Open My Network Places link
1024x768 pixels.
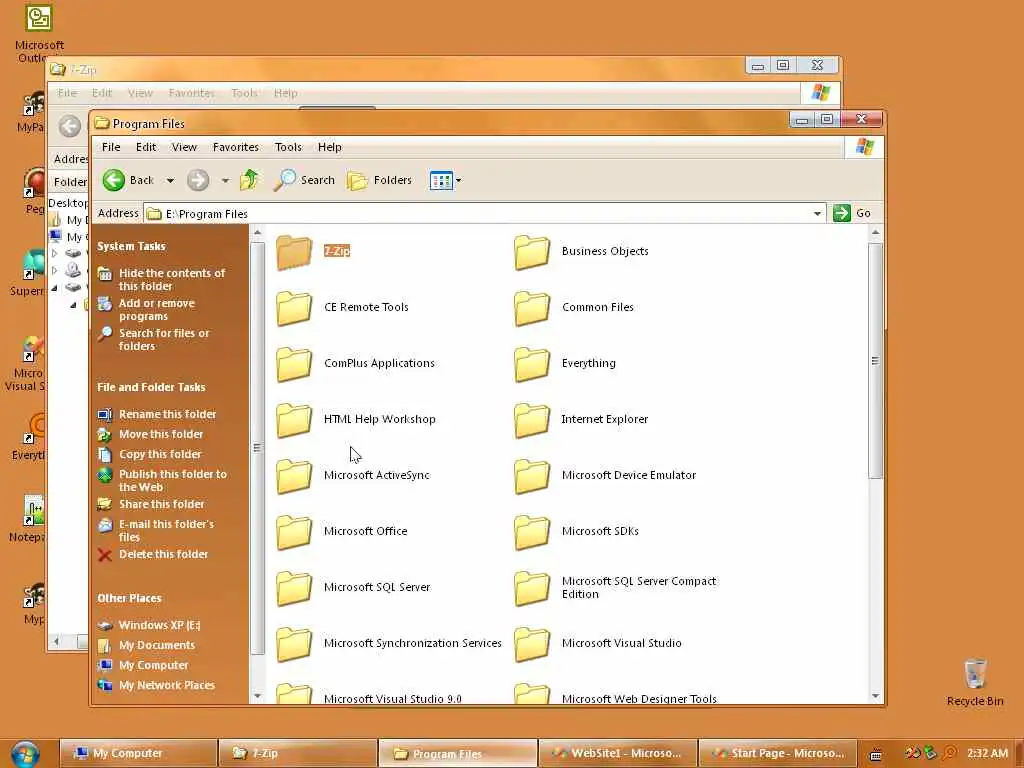coord(167,685)
